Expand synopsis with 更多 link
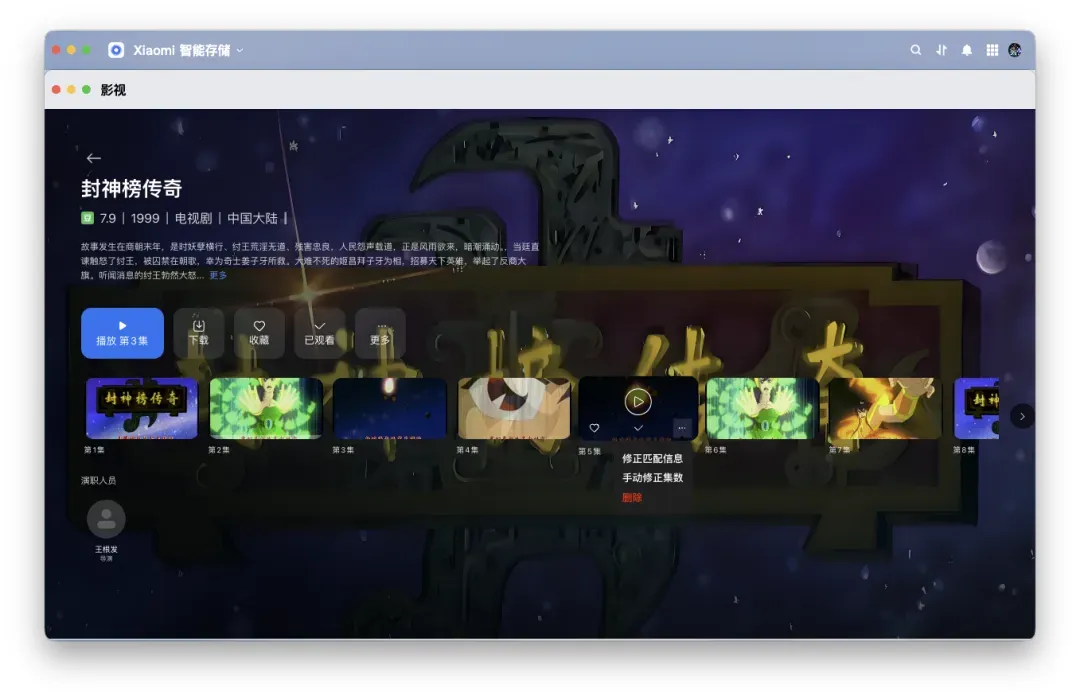The width and height of the screenshot is (1080, 700). [x=218, y=275]
